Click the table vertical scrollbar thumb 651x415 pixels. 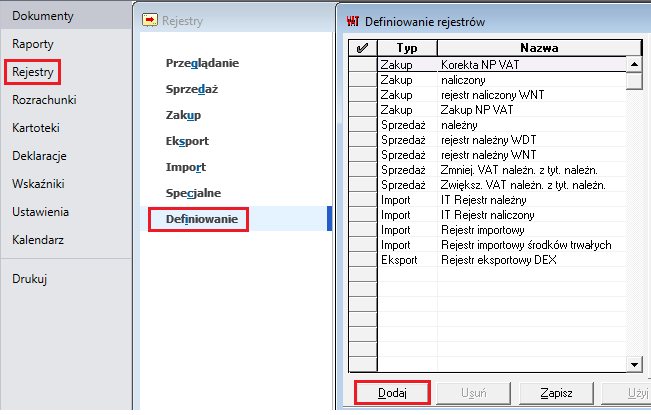(x=634, y=81)
